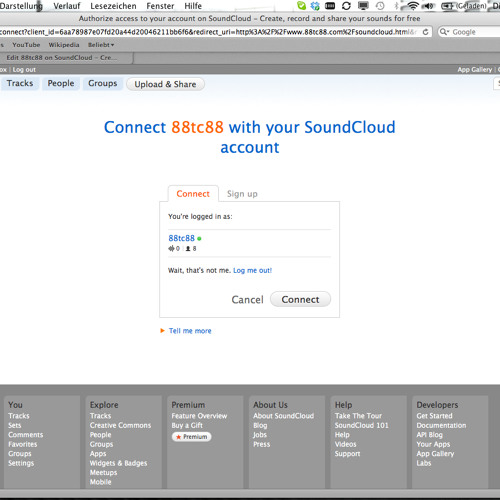Click the search magnifier icon in Google field
This screenshot has width=500, height=500.
point(444,32)
